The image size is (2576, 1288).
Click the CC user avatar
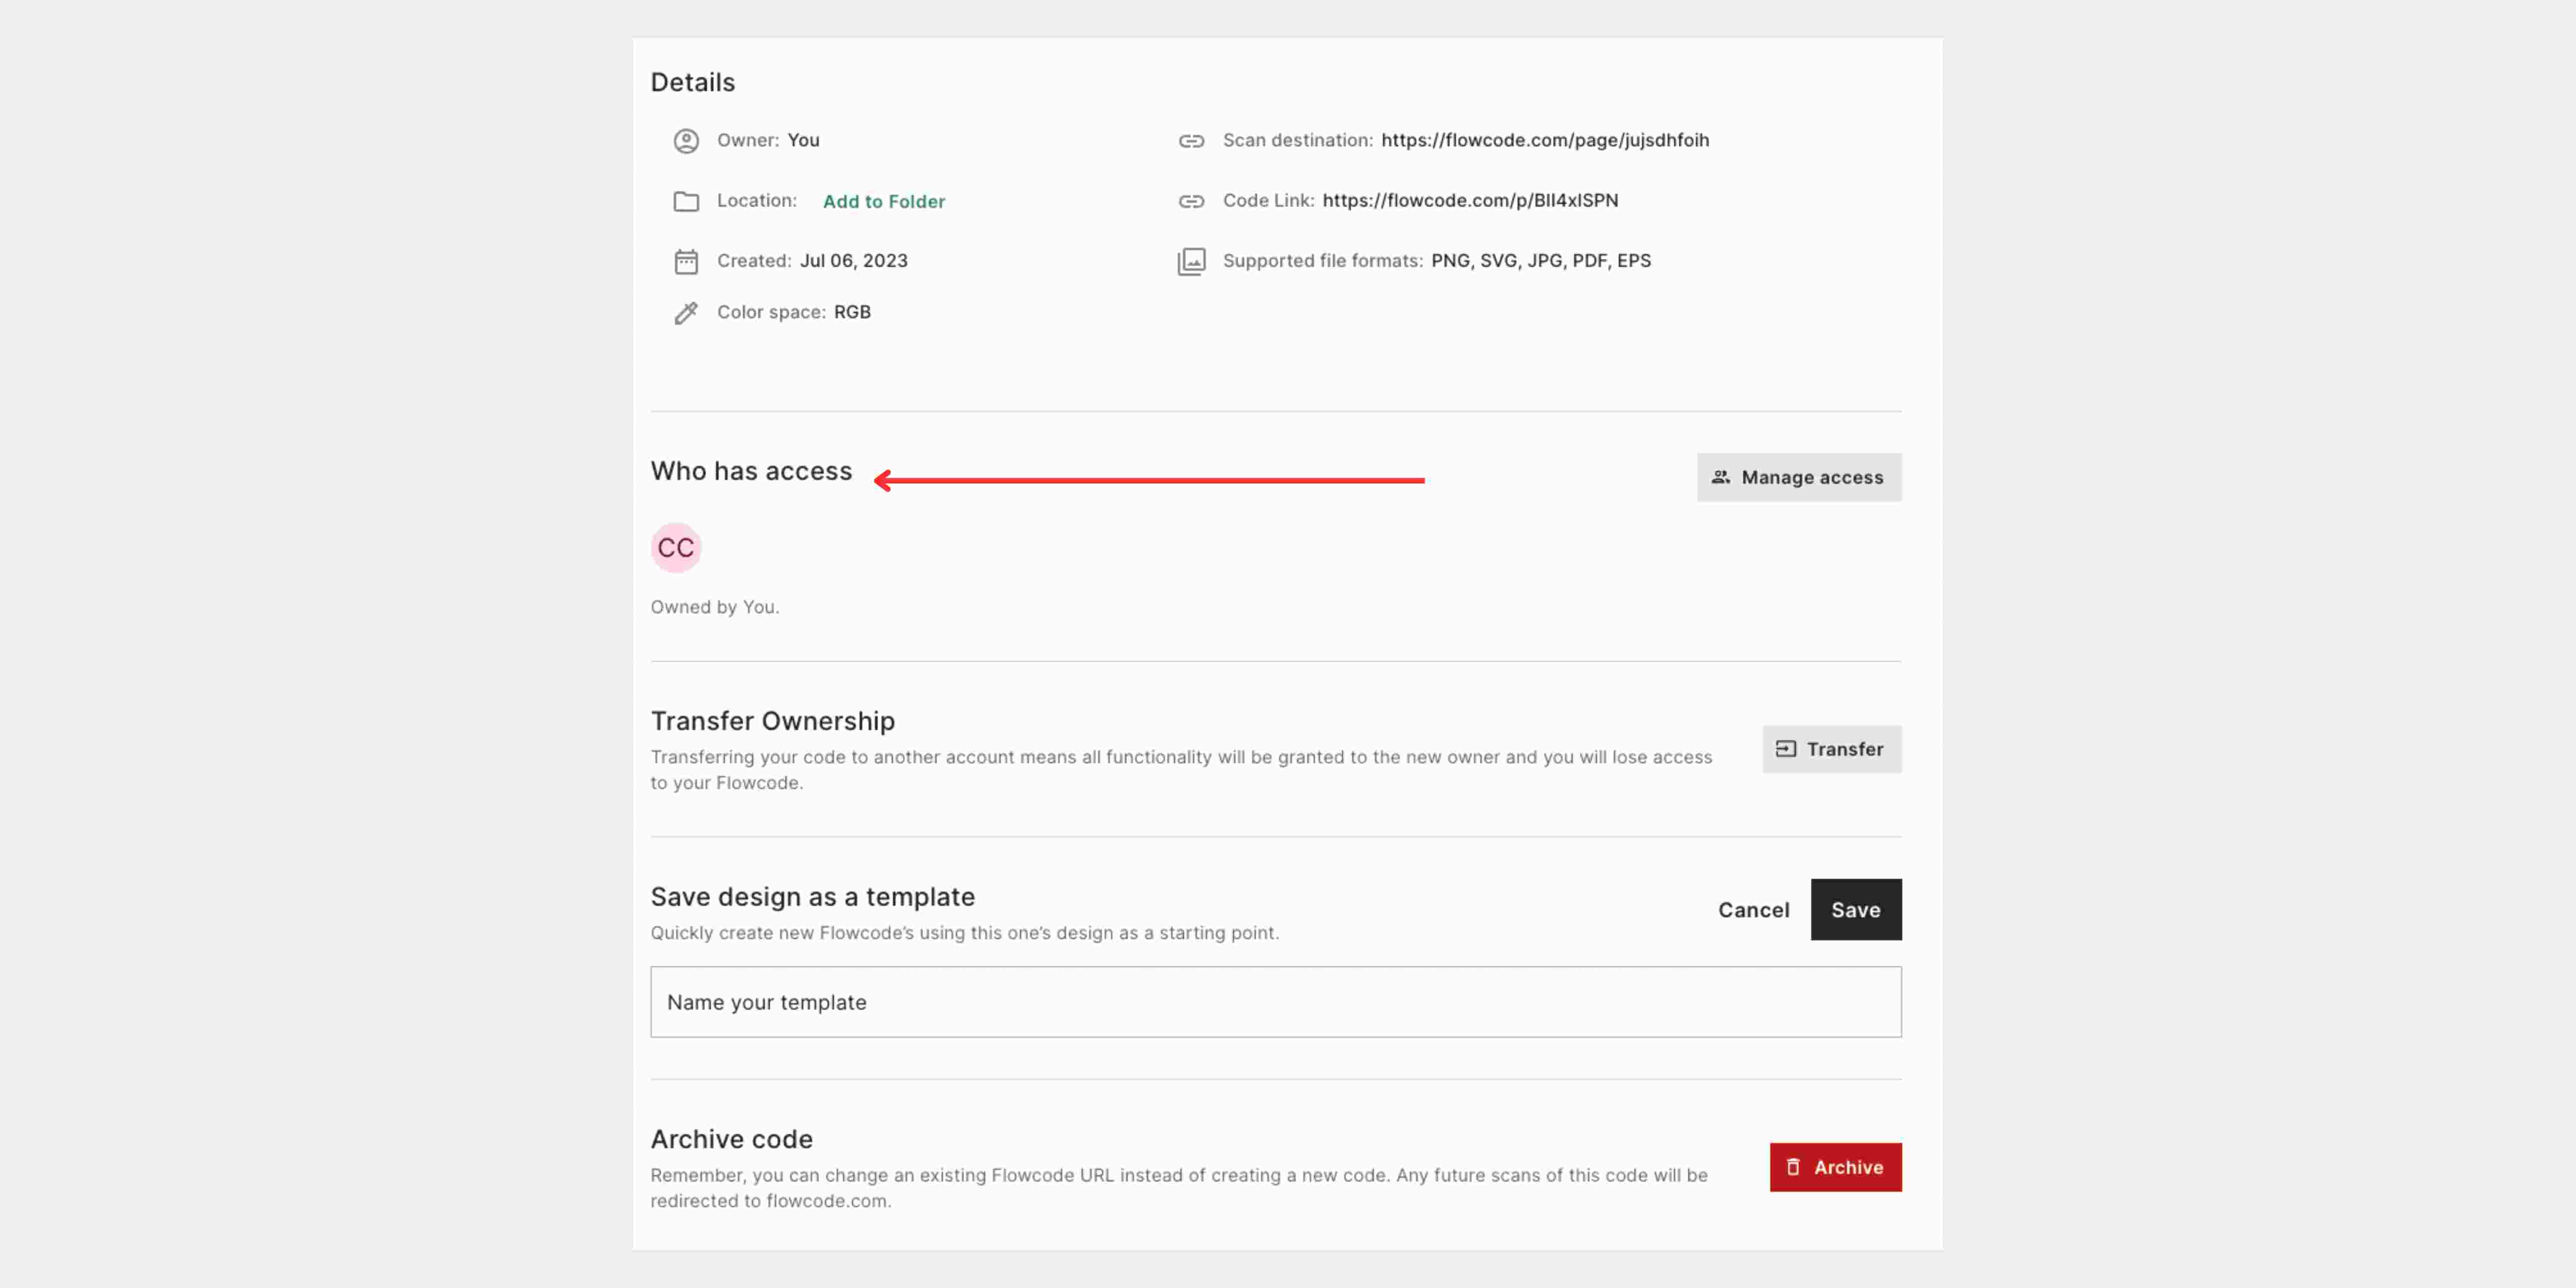point(677,547)
